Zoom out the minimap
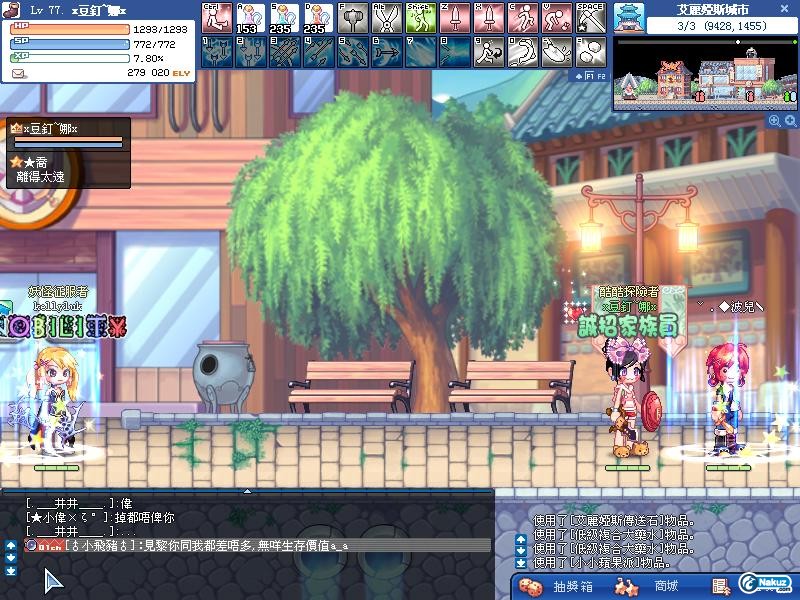Viewport: 800px width, 600px height. click(791, 120)
